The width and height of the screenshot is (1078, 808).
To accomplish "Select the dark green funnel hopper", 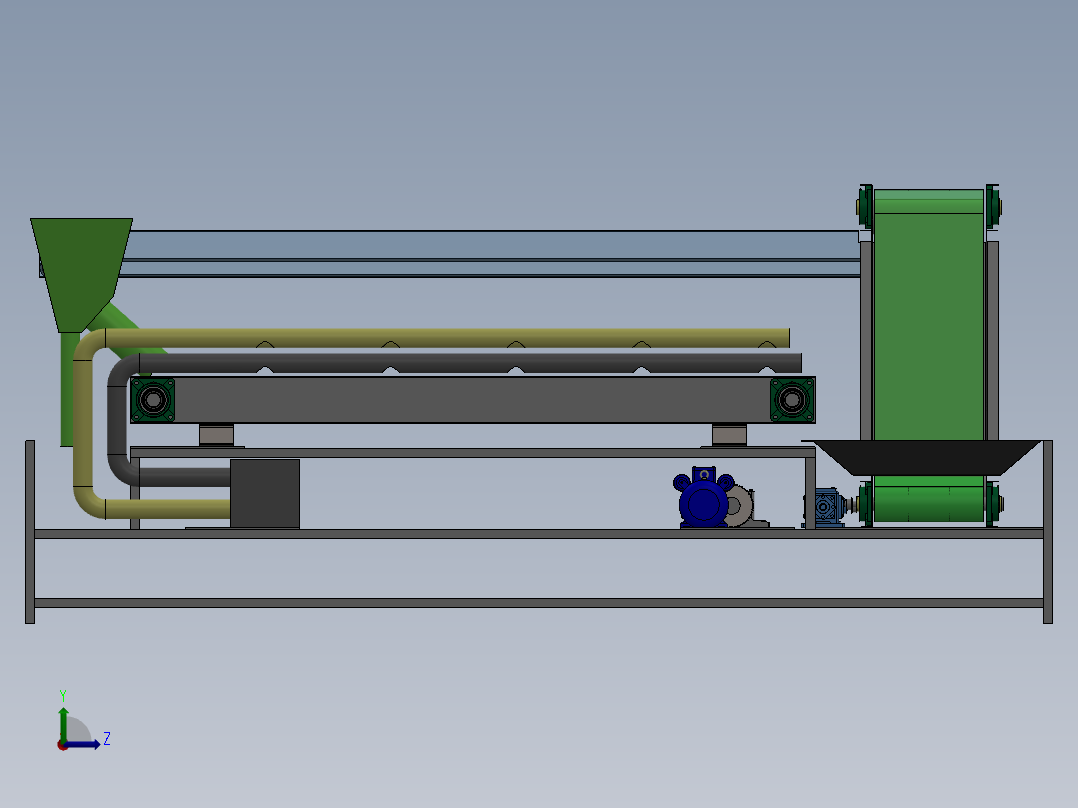I will click(x=81, y=274).
